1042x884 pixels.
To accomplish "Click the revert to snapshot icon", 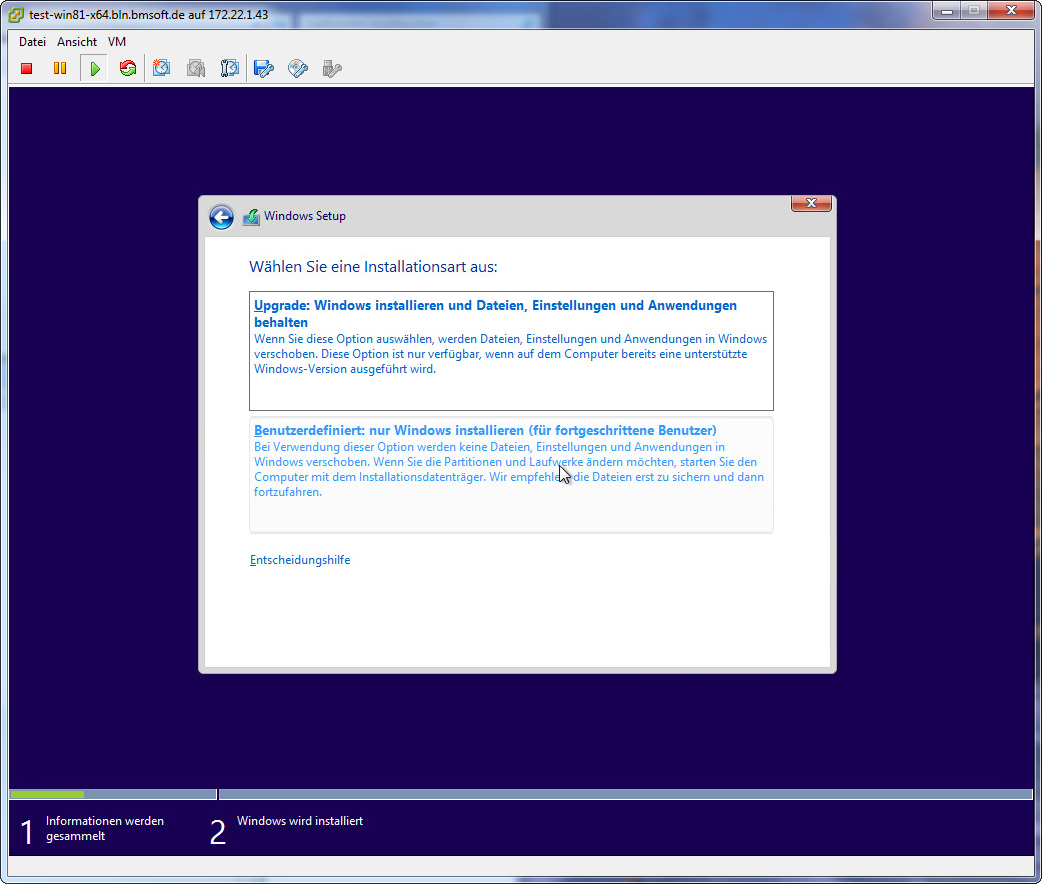I will click(196, 69).
